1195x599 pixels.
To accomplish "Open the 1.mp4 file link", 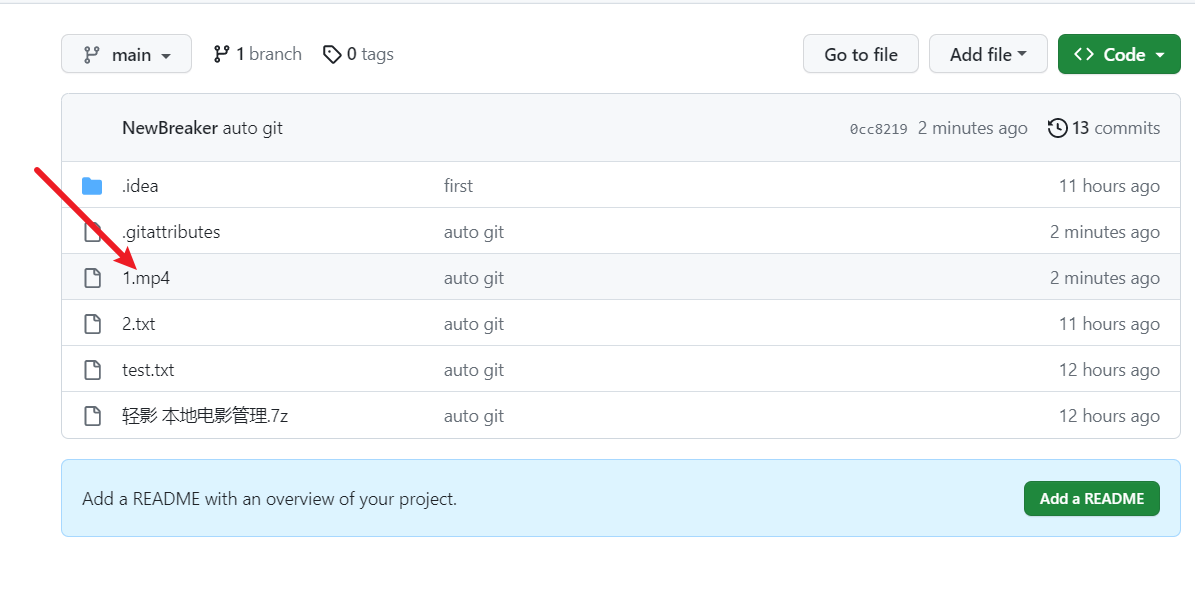I will click(x=146, y=277).
